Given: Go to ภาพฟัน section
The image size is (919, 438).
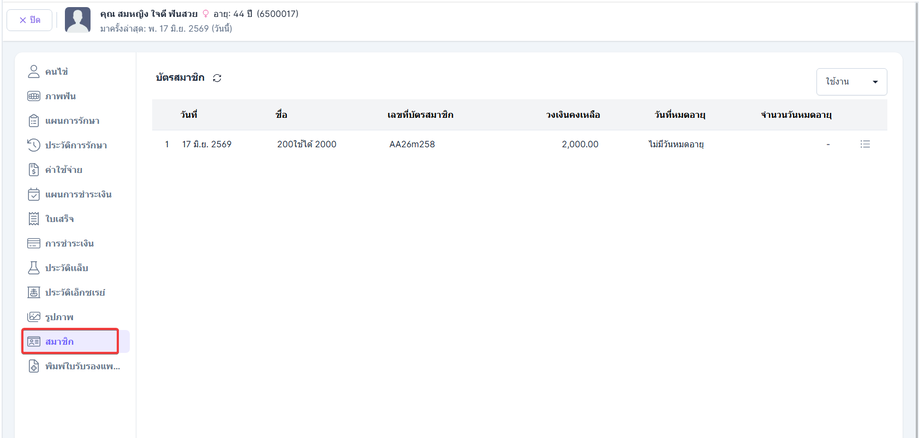Looking at the screenshot, I should pyautogui.click(x=75, y=96).
